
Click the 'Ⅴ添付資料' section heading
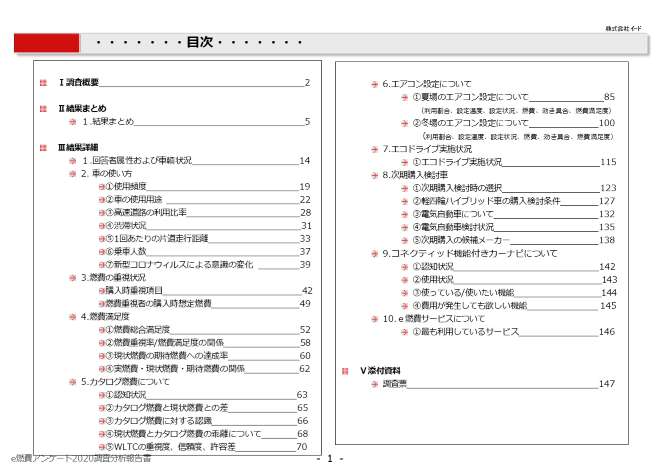coord(380,371)
